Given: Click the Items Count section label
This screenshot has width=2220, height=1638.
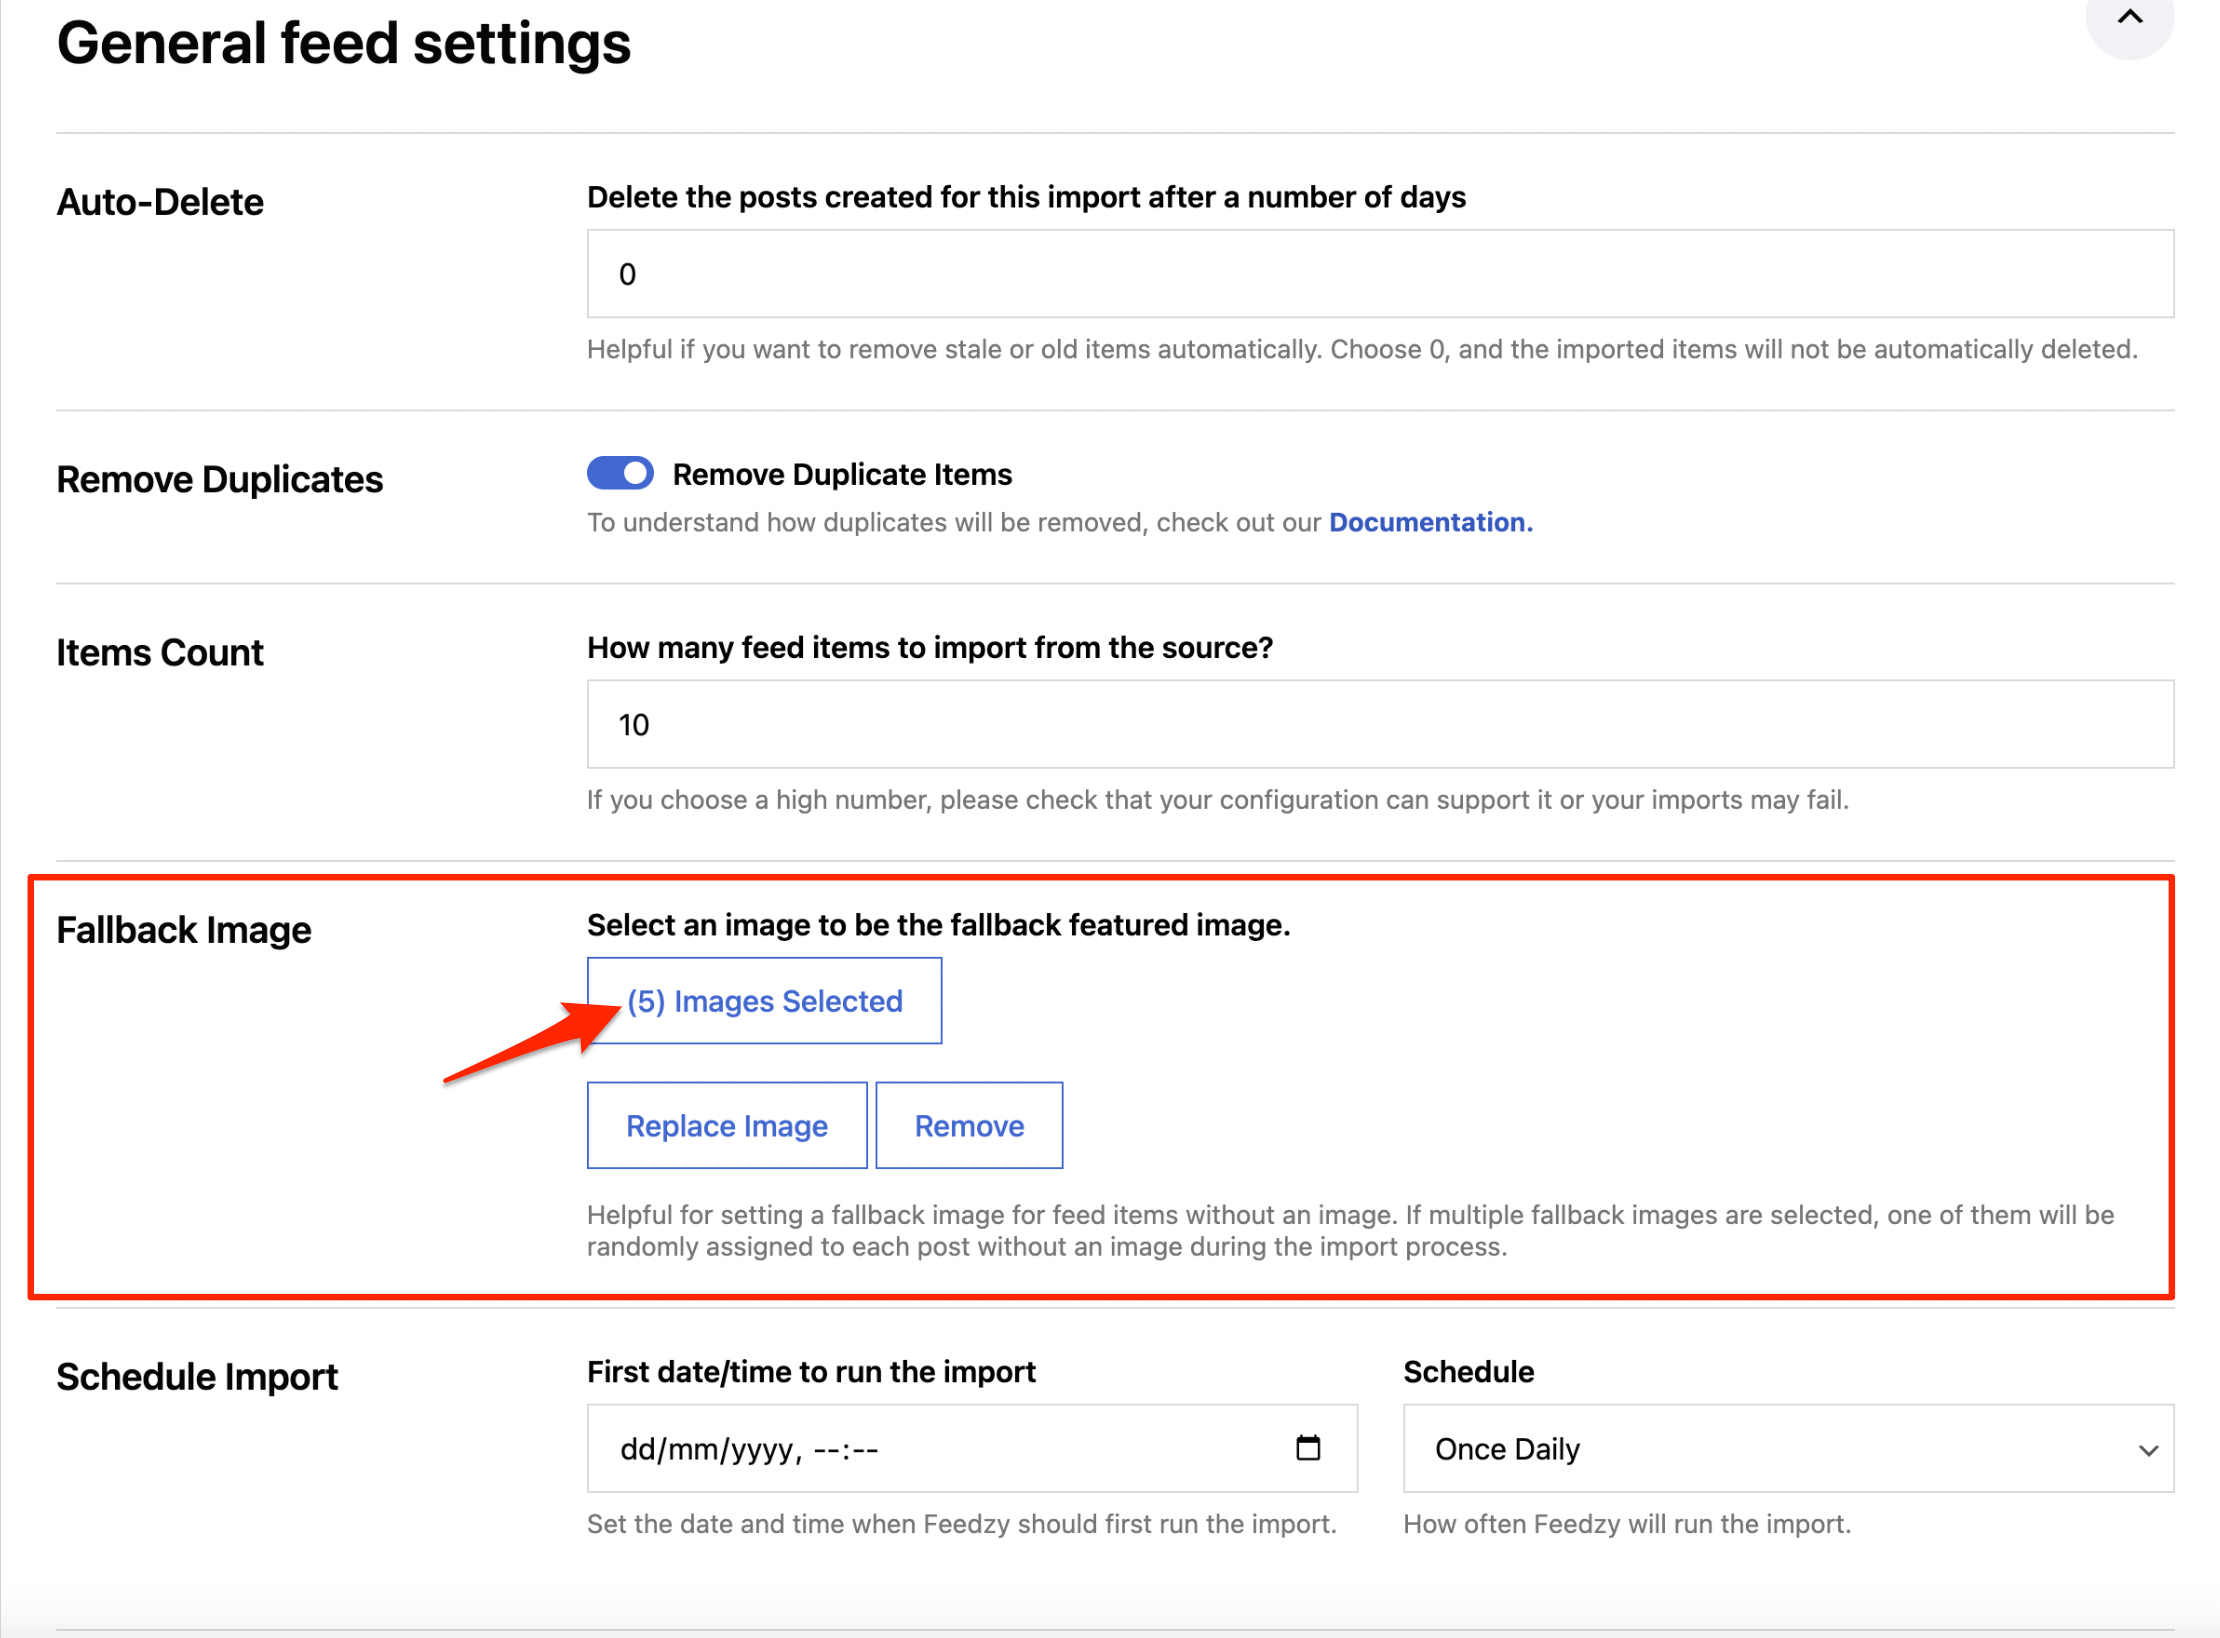Looking at the screenshot, I should pos(160,653).
